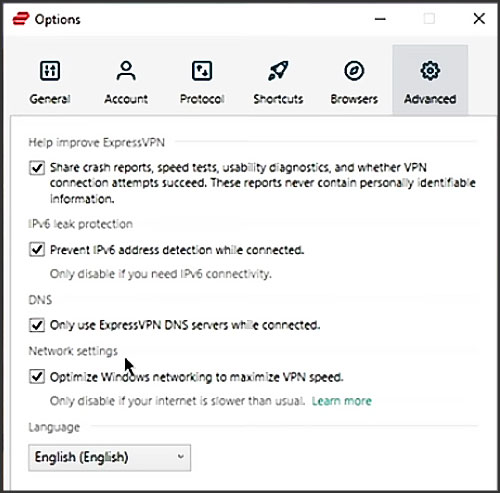Minimize the Options window
This screenshot has width=500, height=493.
(380, 19)
